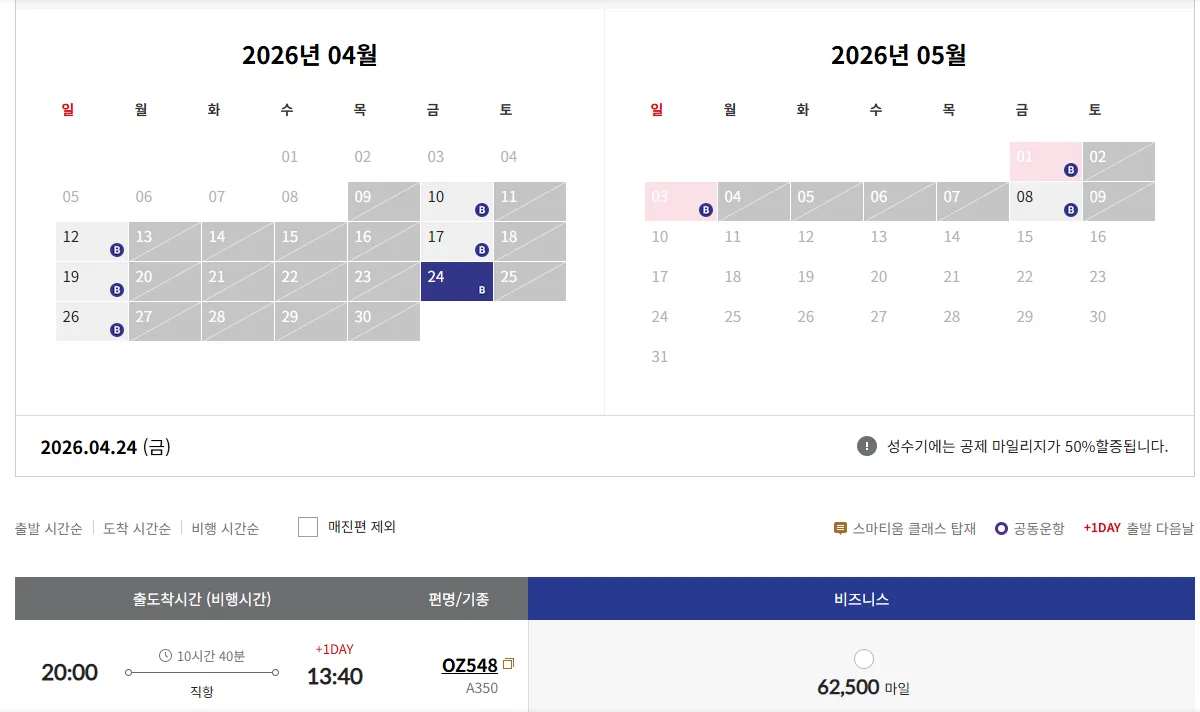Click the B badge on May 8

click(1070, 210)
